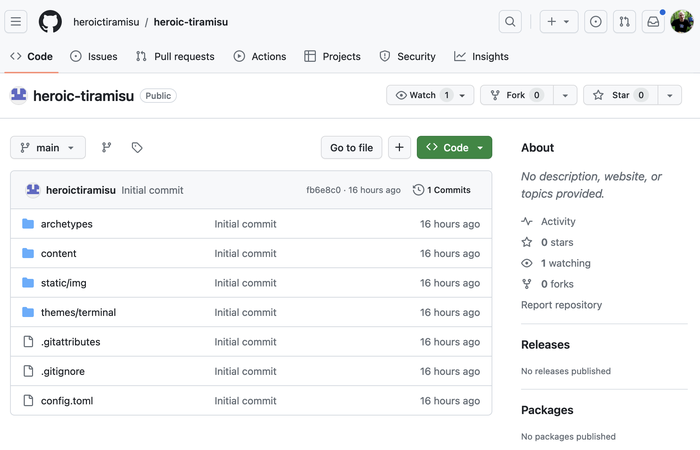700x450 pixels.
Task: Open the Watch notifications dropdown
Action: [x=430, y=95]
